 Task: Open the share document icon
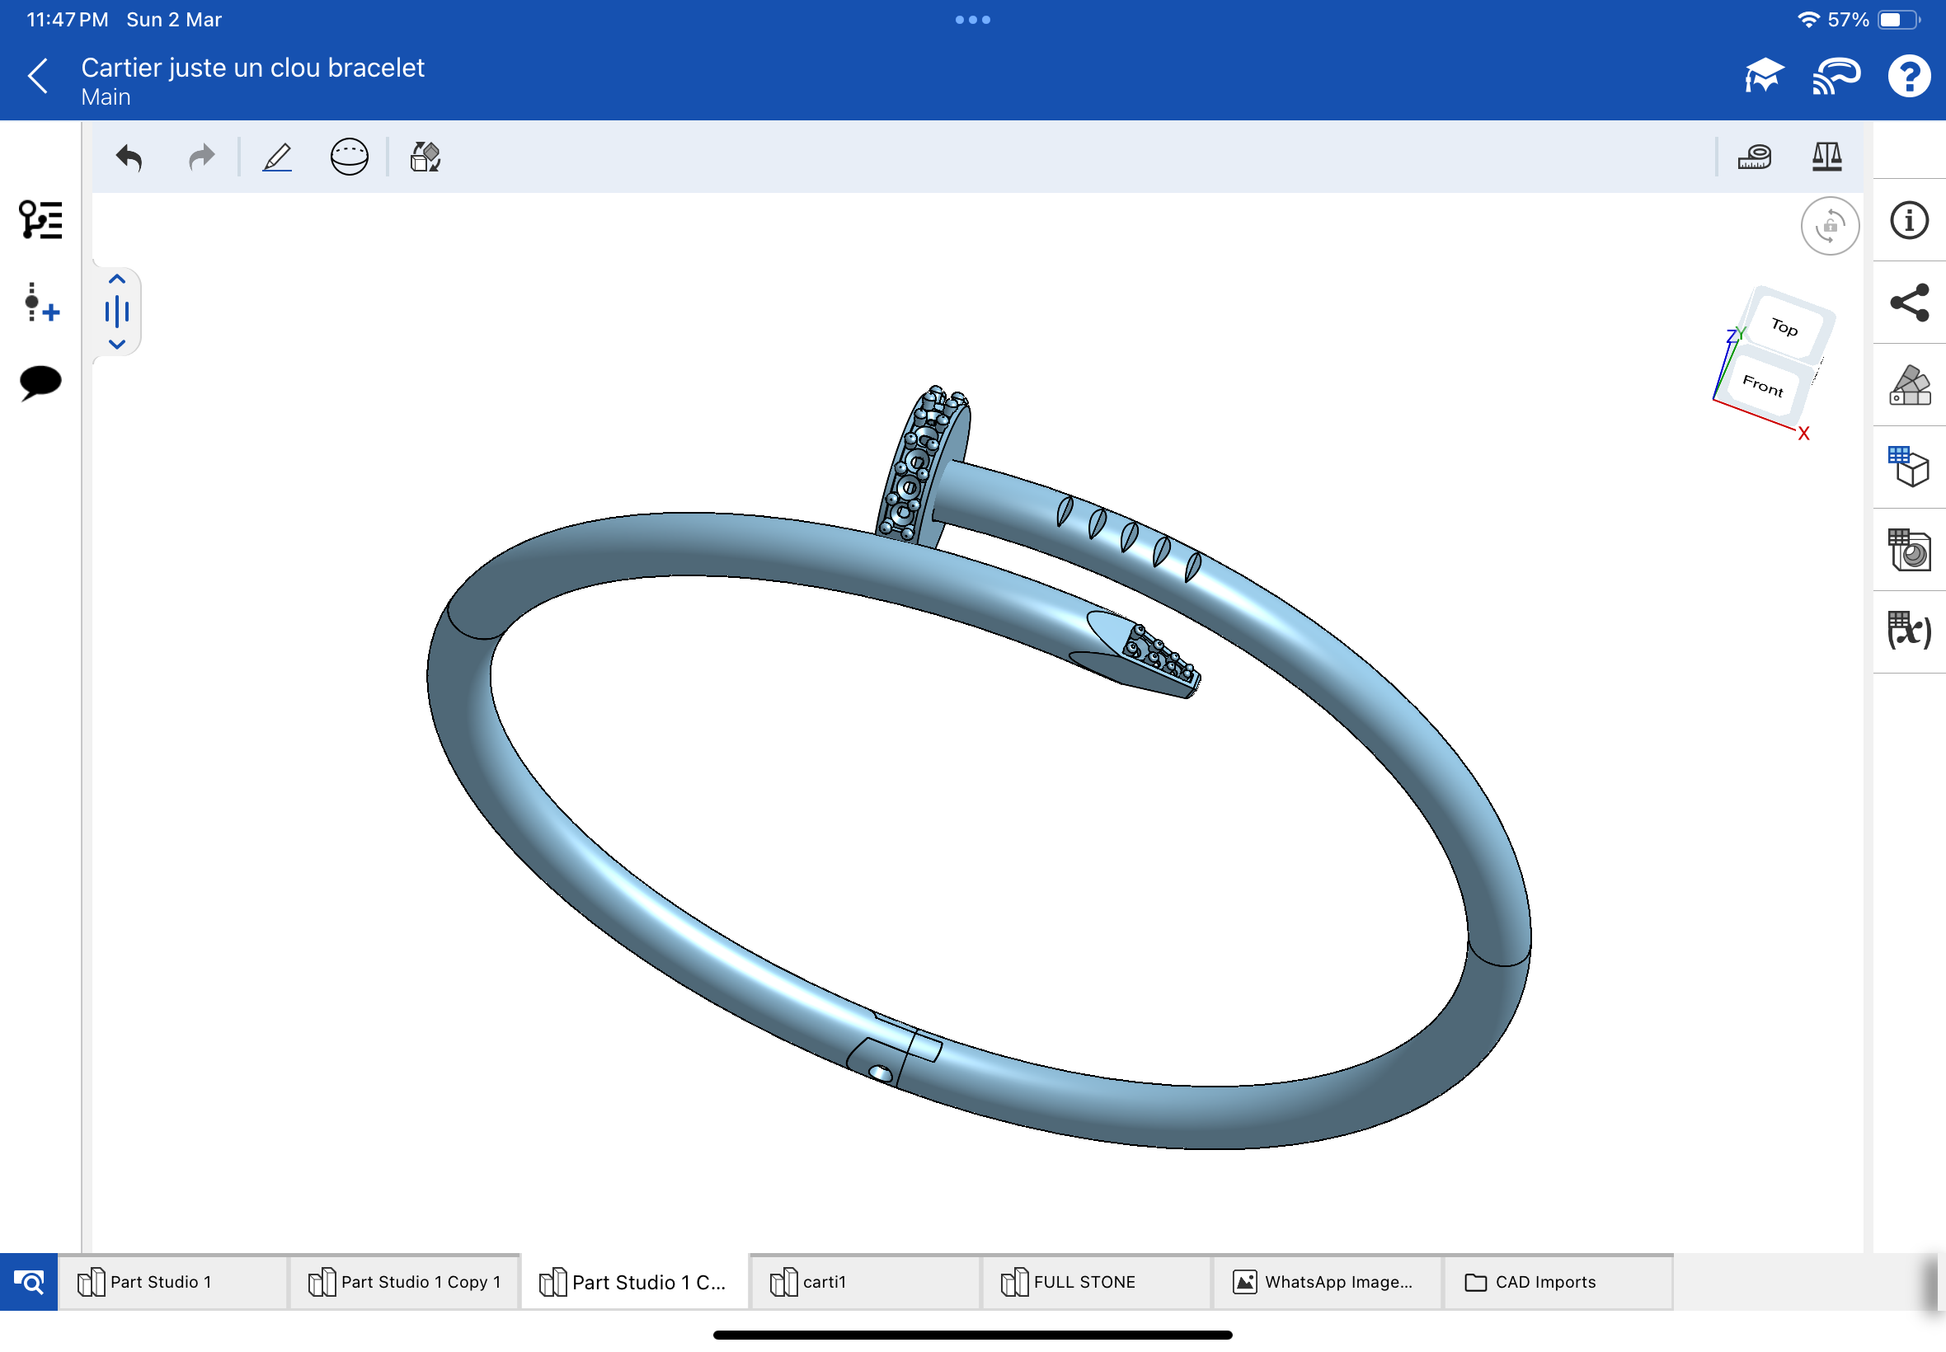tap(1908, 302)
